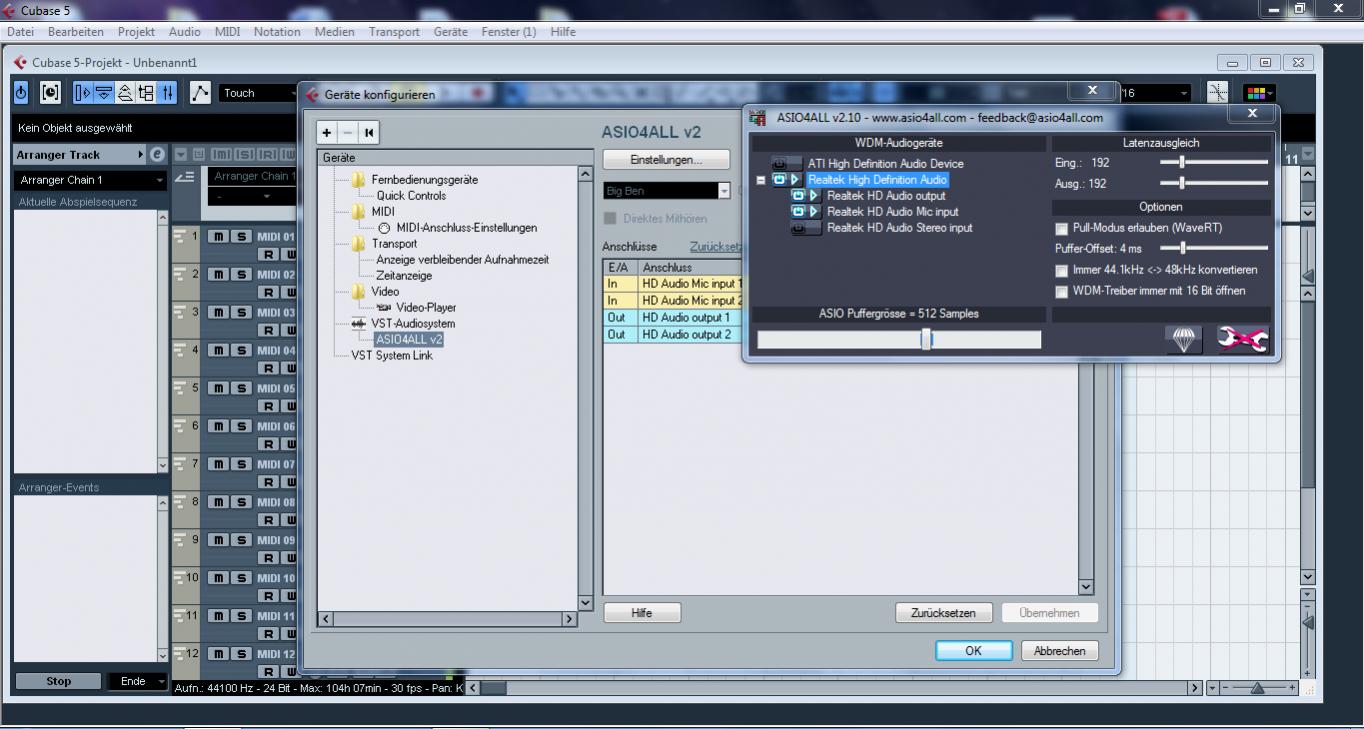The width and height of the screenshot is (1364, 729).
Task: Solo MIDI 02 track with the S button
Action: [239, 274]
